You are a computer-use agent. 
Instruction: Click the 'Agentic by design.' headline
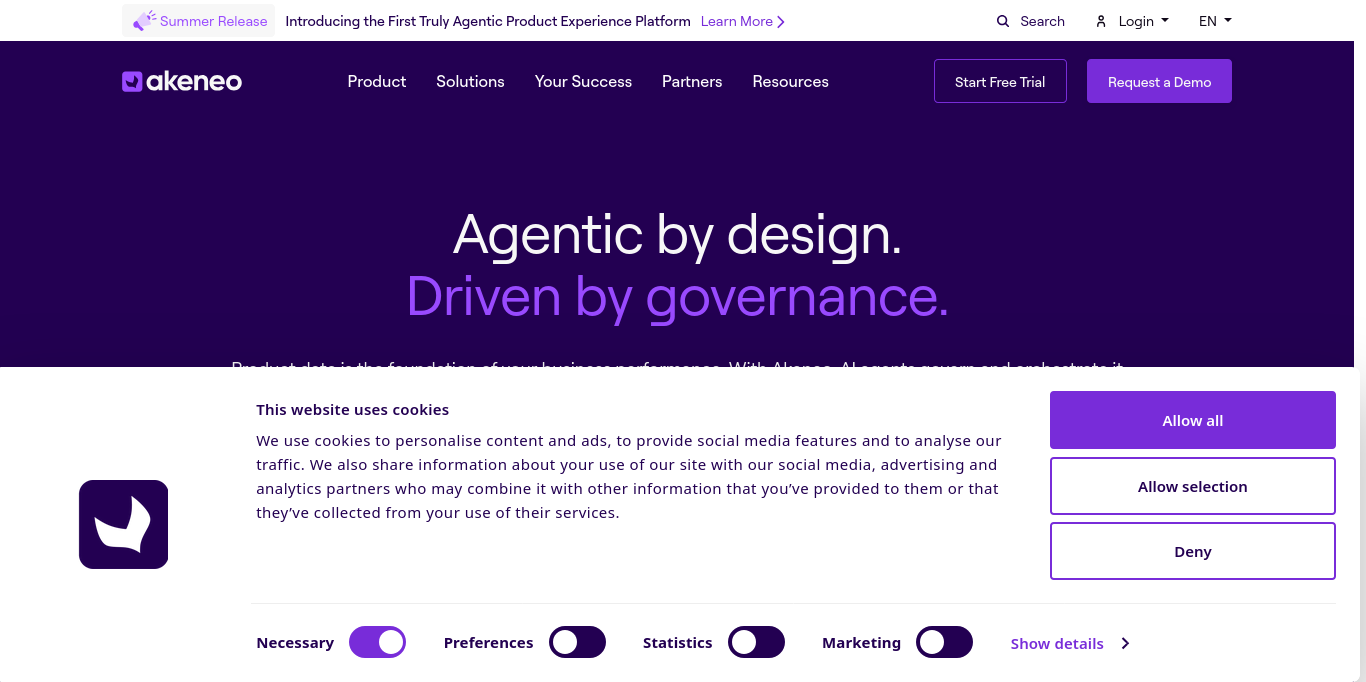click(x=678, y=235)
